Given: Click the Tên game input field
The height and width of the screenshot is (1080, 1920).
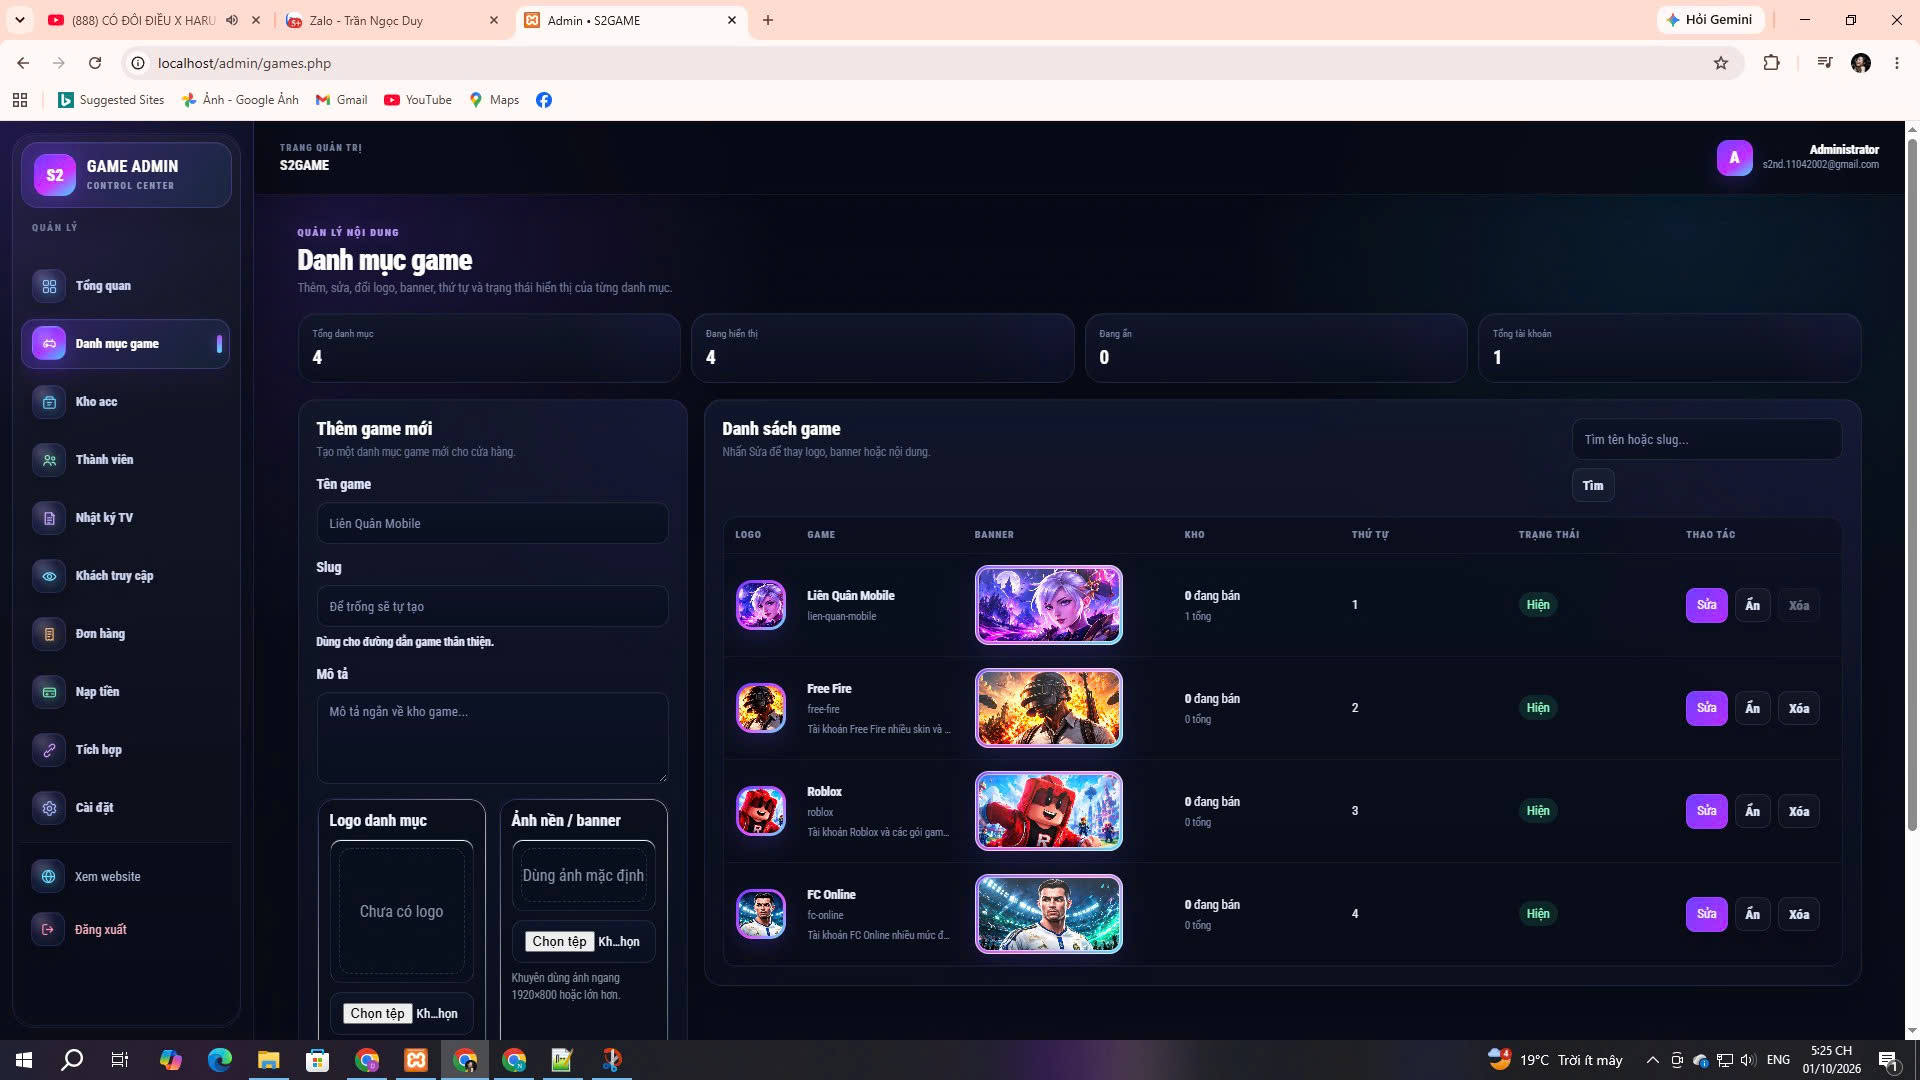Looking at the screenshot, I should [492, 523].
